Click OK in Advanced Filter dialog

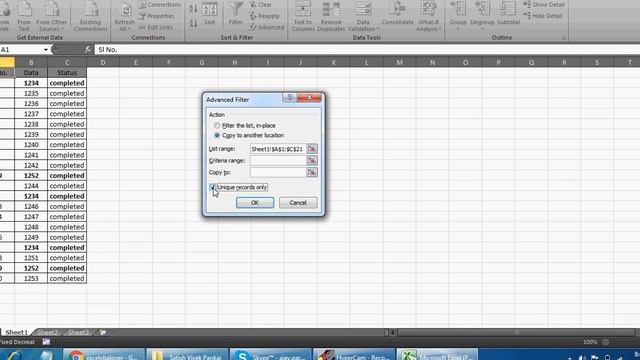(x=255, y=203)
